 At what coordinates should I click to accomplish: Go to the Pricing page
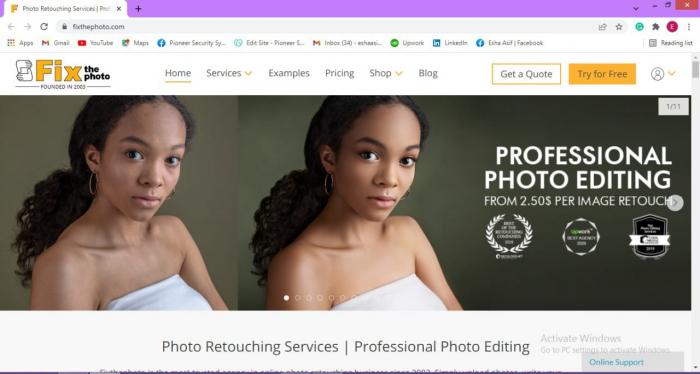click(339, 73)
